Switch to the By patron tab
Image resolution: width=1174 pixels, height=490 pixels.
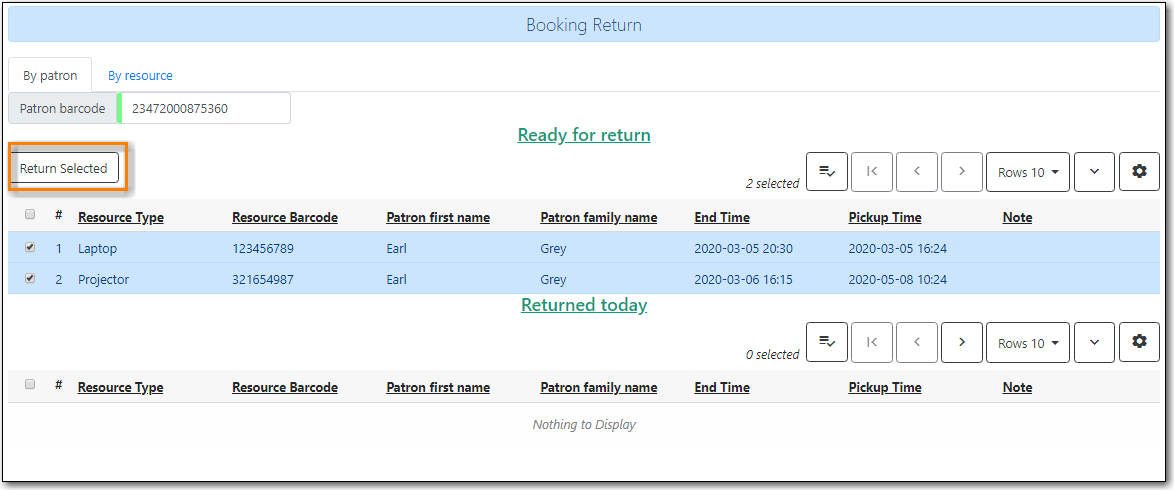(x=50, y=76)
